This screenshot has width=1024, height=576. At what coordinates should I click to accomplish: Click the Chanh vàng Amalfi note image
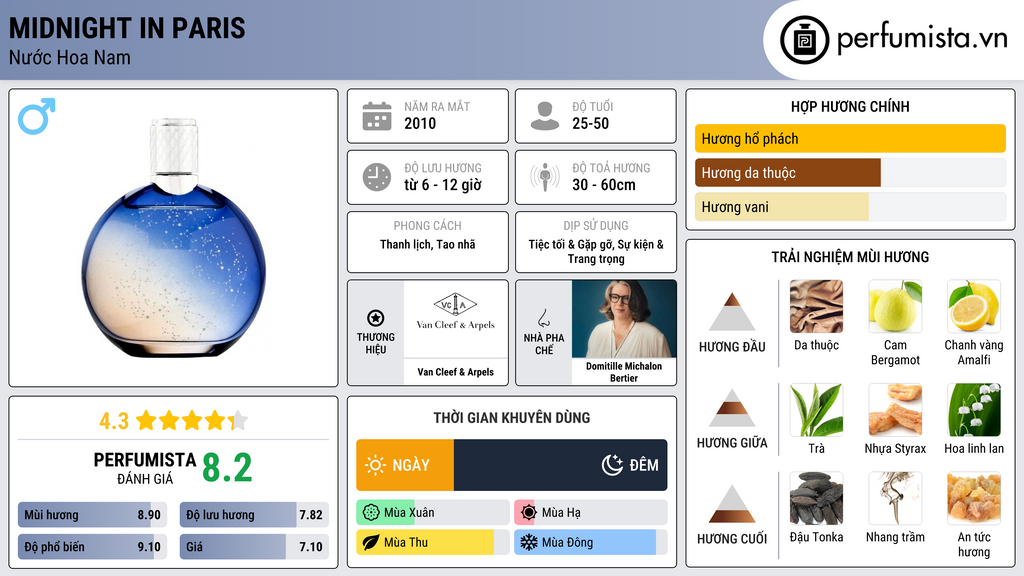[974, 306]
